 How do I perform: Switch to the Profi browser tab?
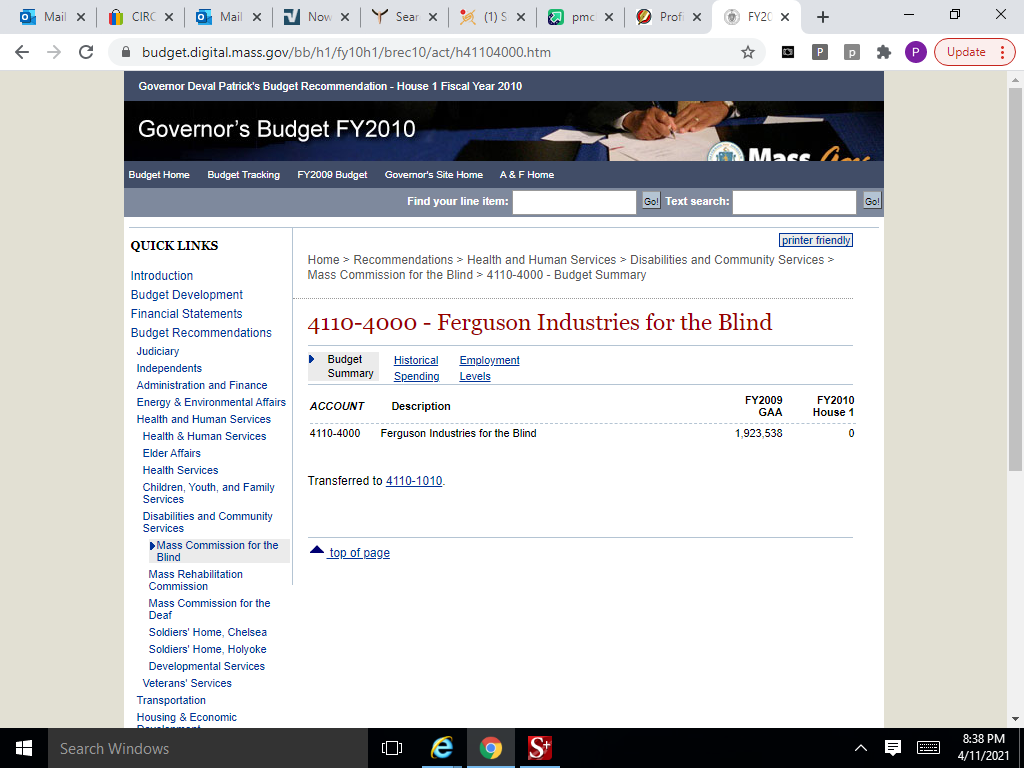click(x=669, y=18)
